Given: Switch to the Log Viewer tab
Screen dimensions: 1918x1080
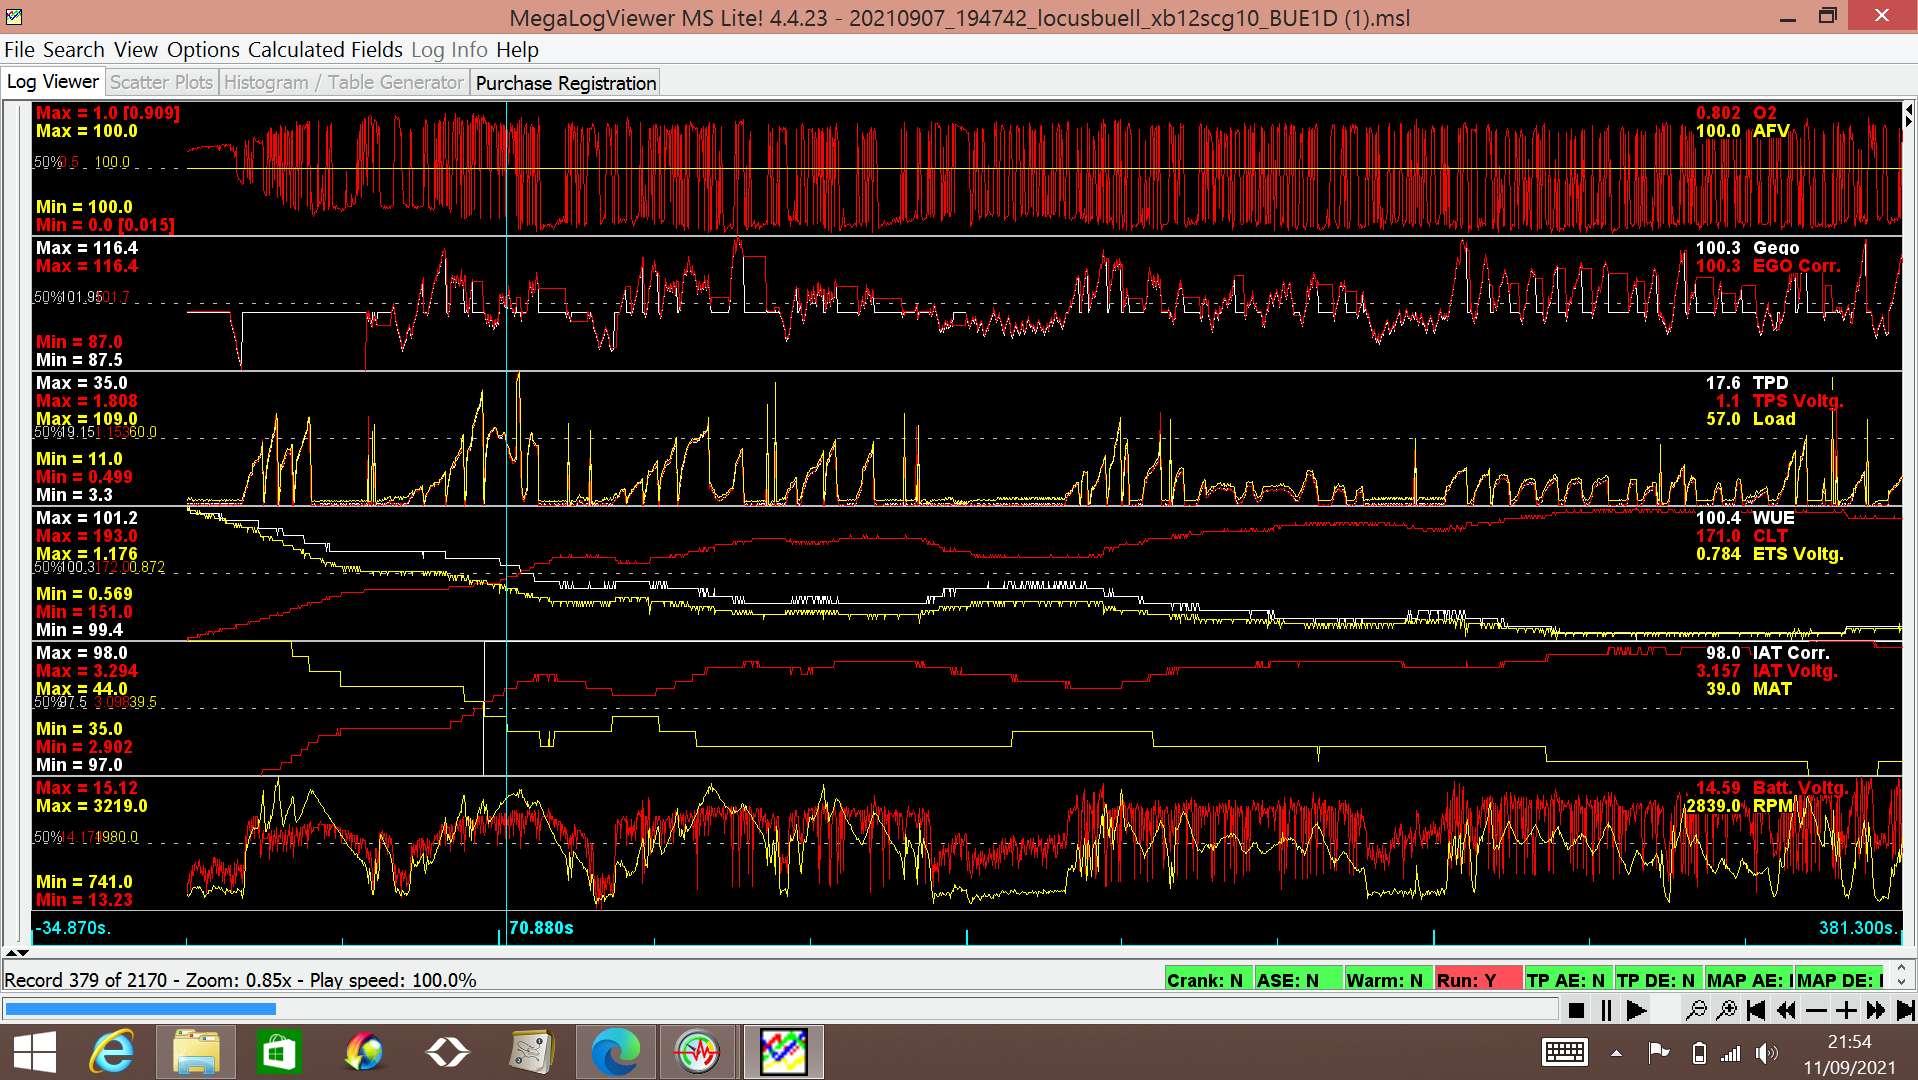Looking at the screenshot, I should 53,82.
